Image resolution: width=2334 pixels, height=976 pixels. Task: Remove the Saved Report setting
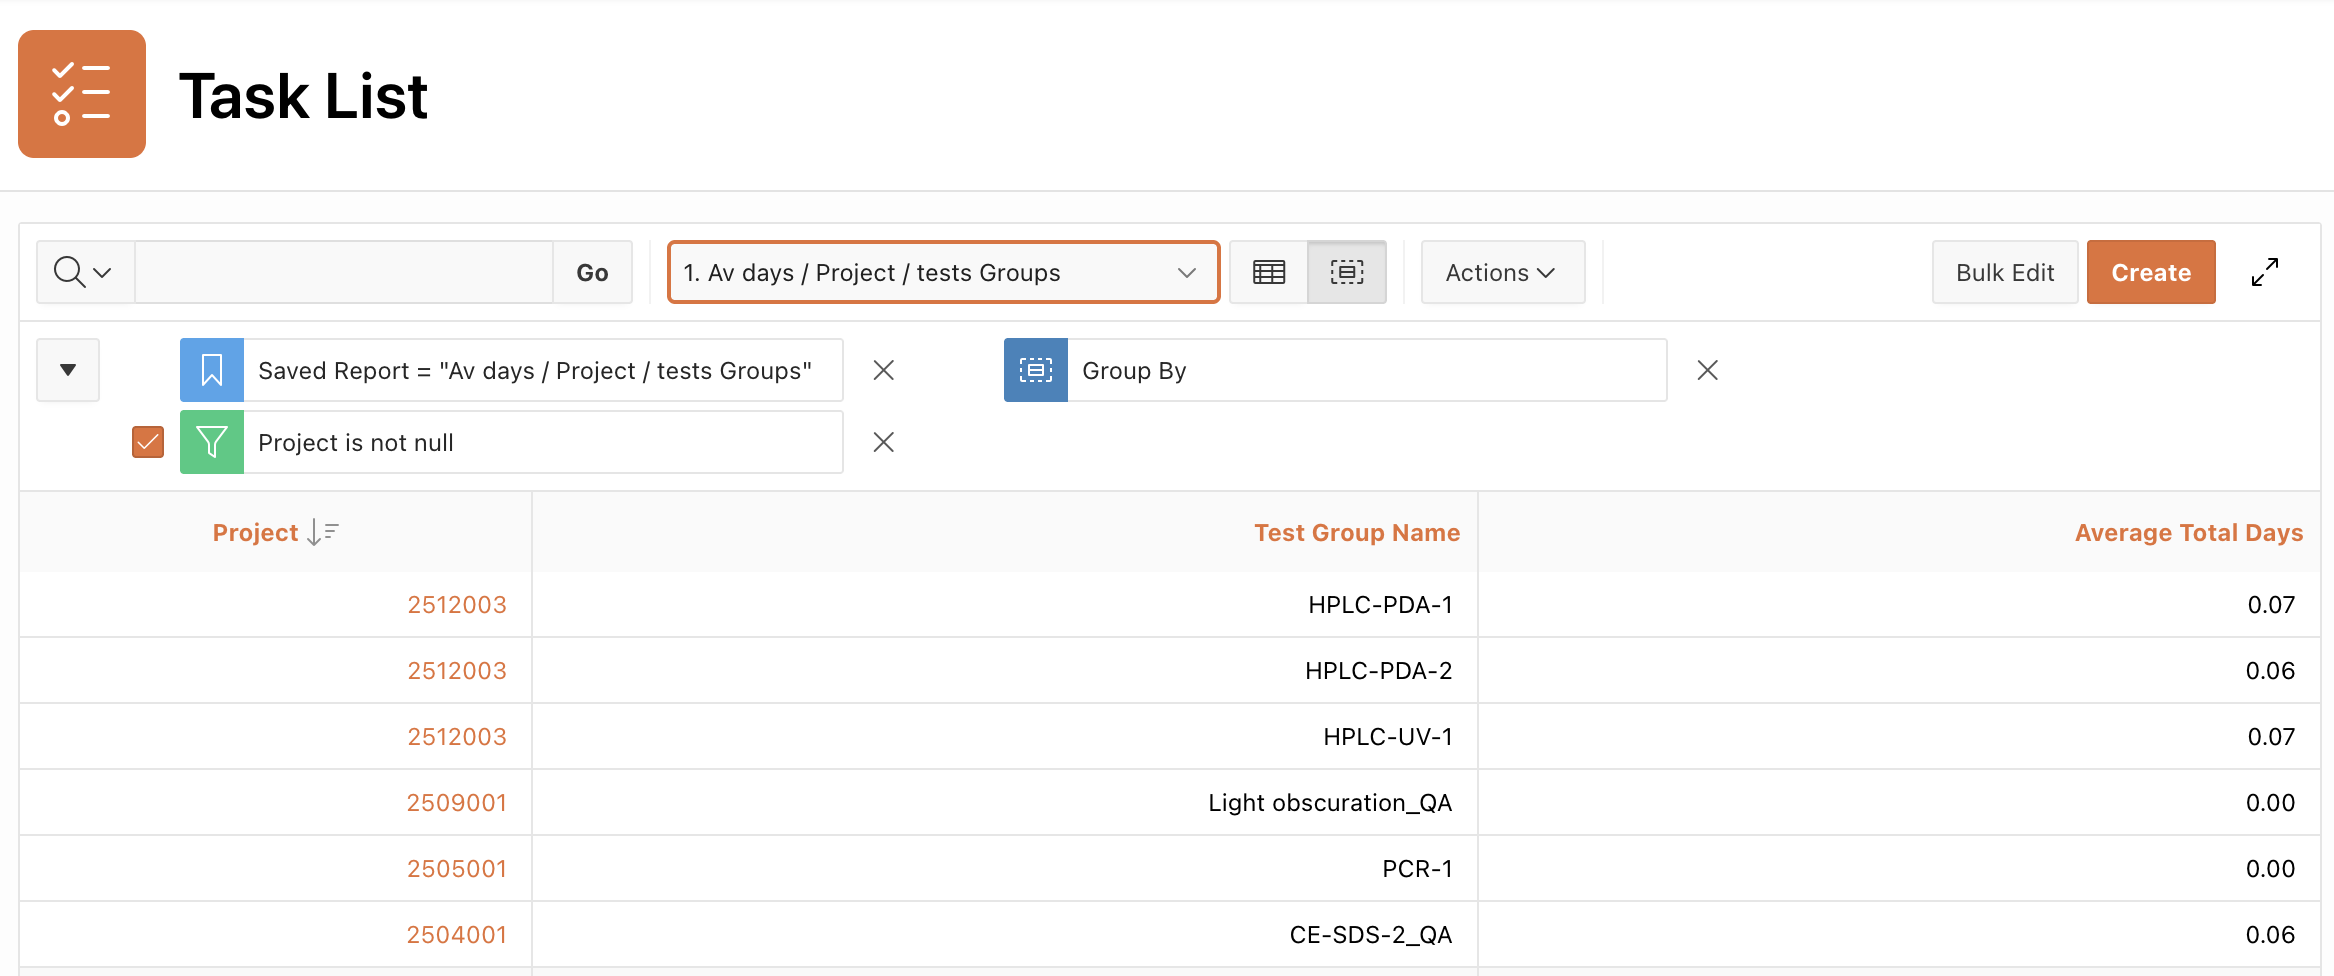883,370
